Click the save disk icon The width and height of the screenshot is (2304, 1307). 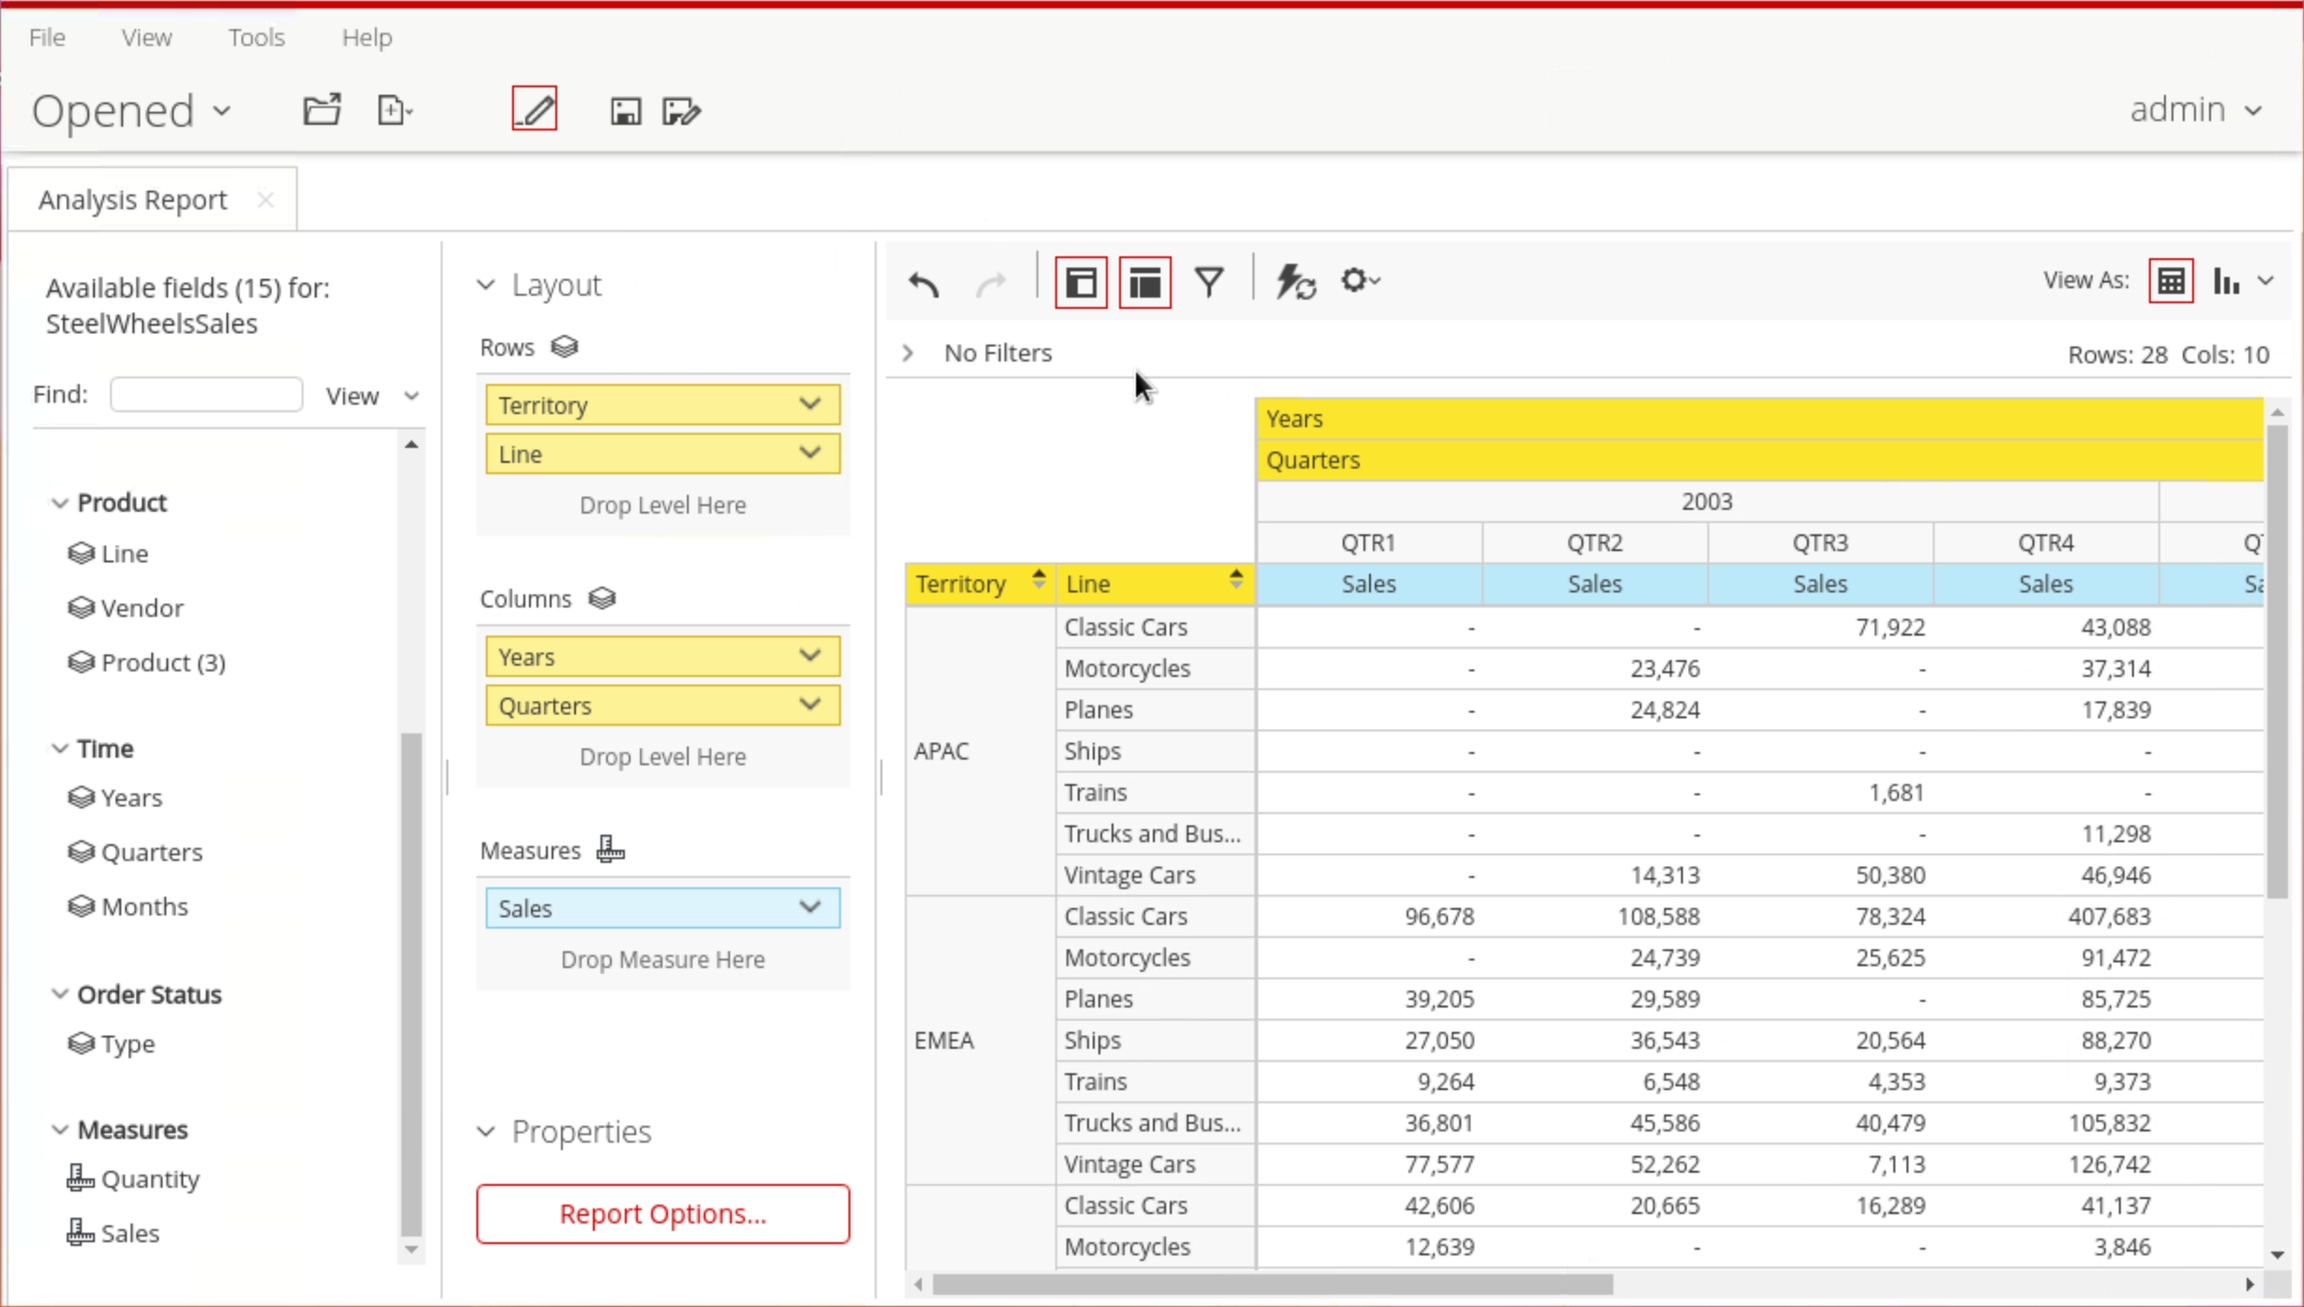pos(625,111)
